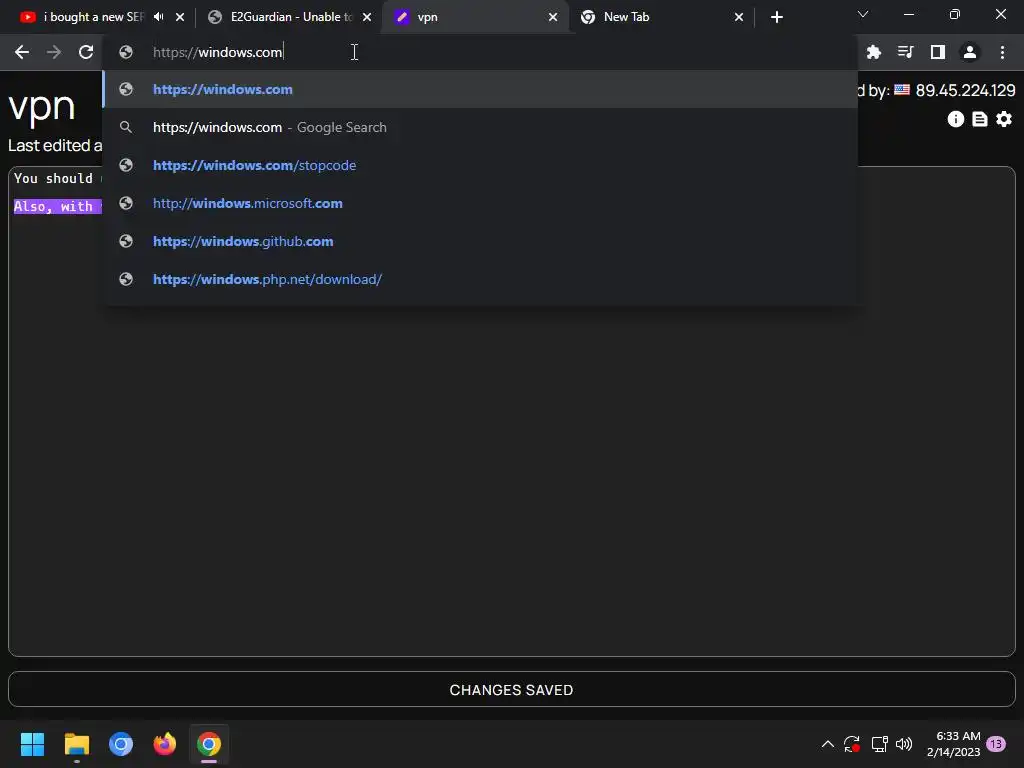Click the forward navigation arrow

(54, 52)
